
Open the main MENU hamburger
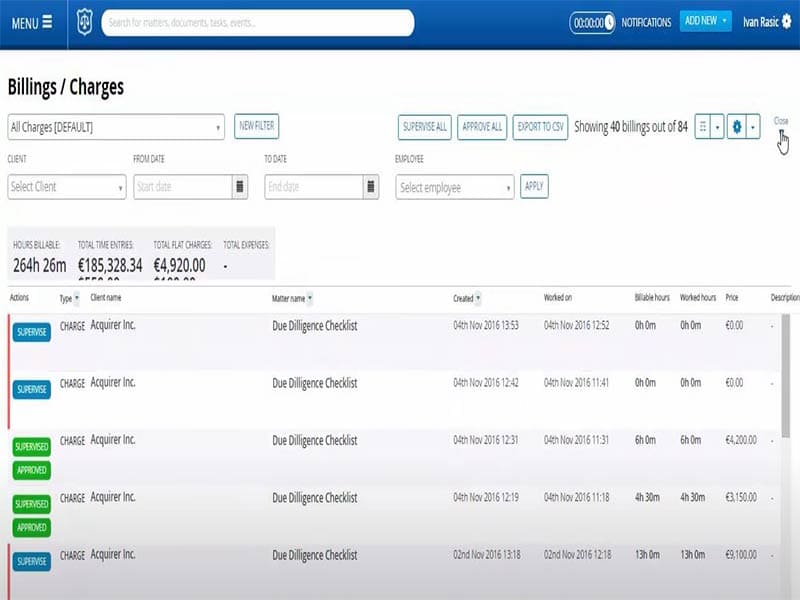(x=32, y=22)
